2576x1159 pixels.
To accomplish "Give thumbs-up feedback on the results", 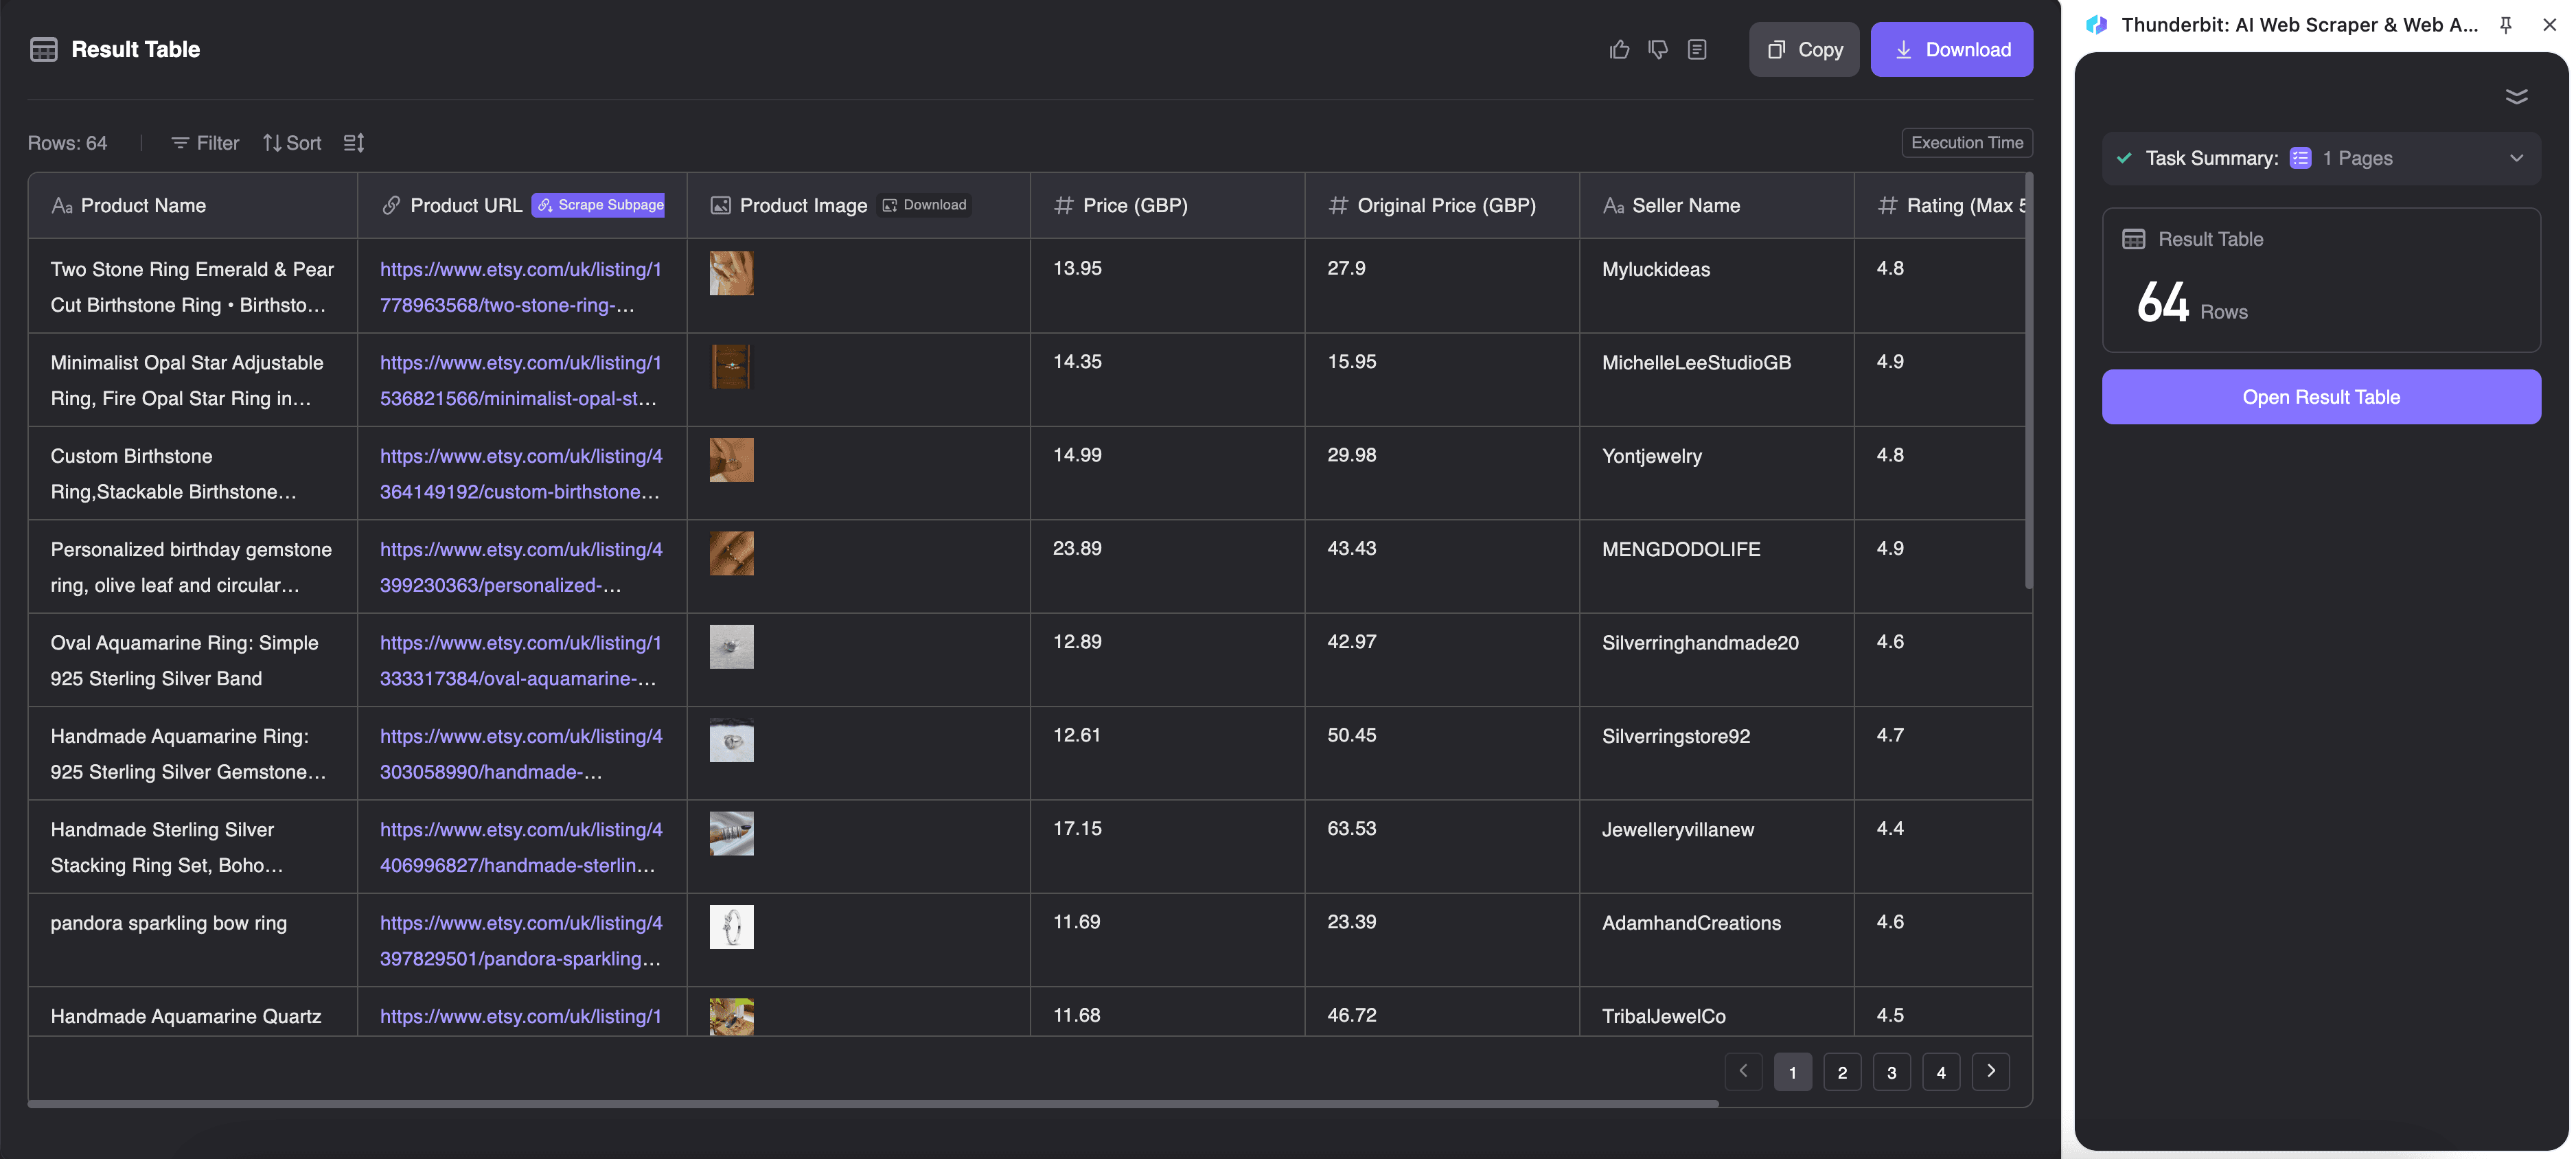I will click(x=1620, y=49).
